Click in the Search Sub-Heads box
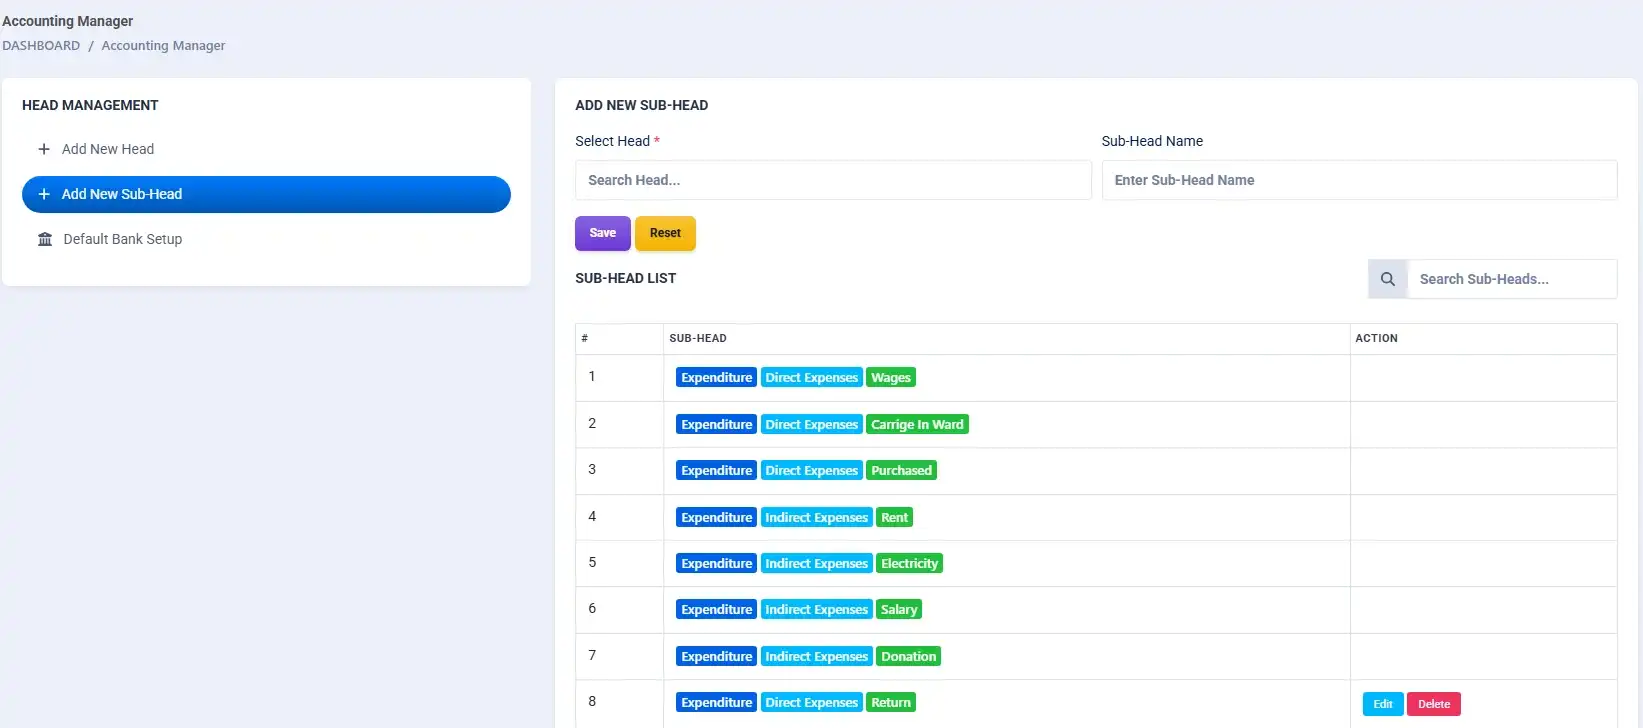Image resolution: width=1643 pixels, height=728 pixels. point(1510,279)
